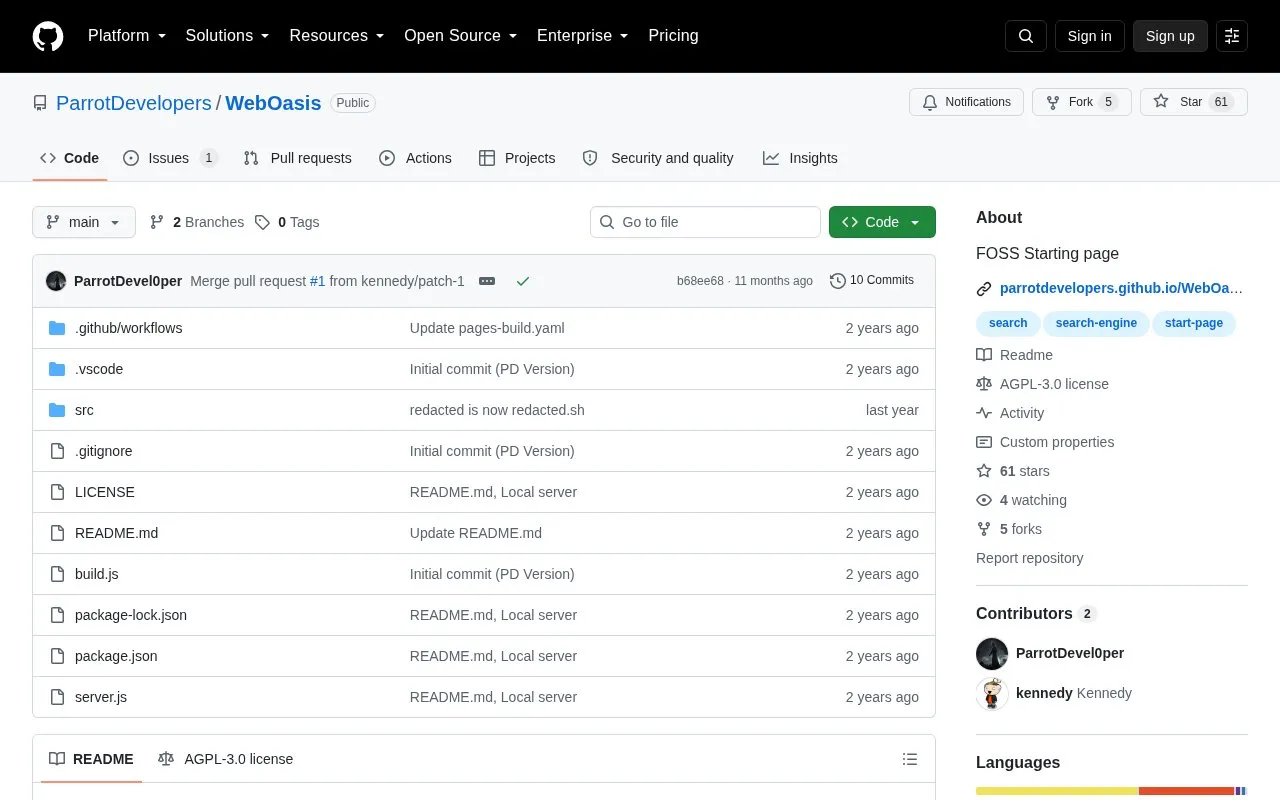Expand commit message ellipsis button
The width and height of the screenshot is (1280, 800).
487,281
